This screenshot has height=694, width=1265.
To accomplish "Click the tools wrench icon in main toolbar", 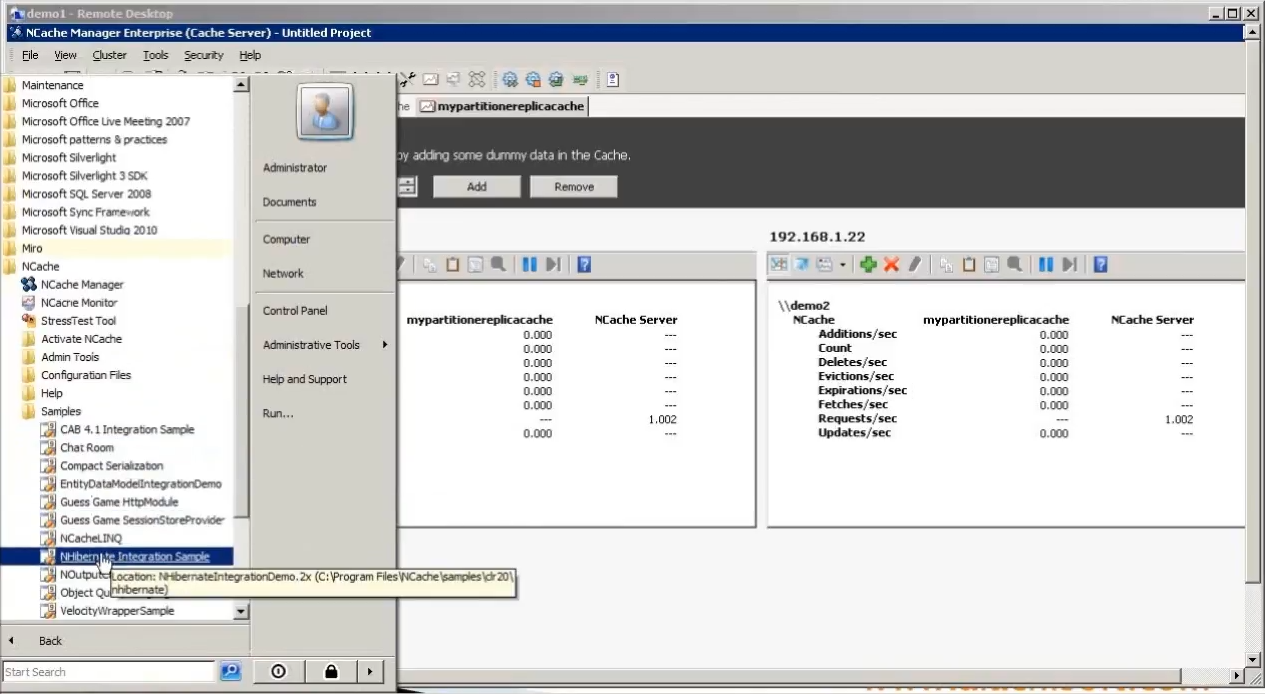I will pyautogui.click(x=408, y=79).
